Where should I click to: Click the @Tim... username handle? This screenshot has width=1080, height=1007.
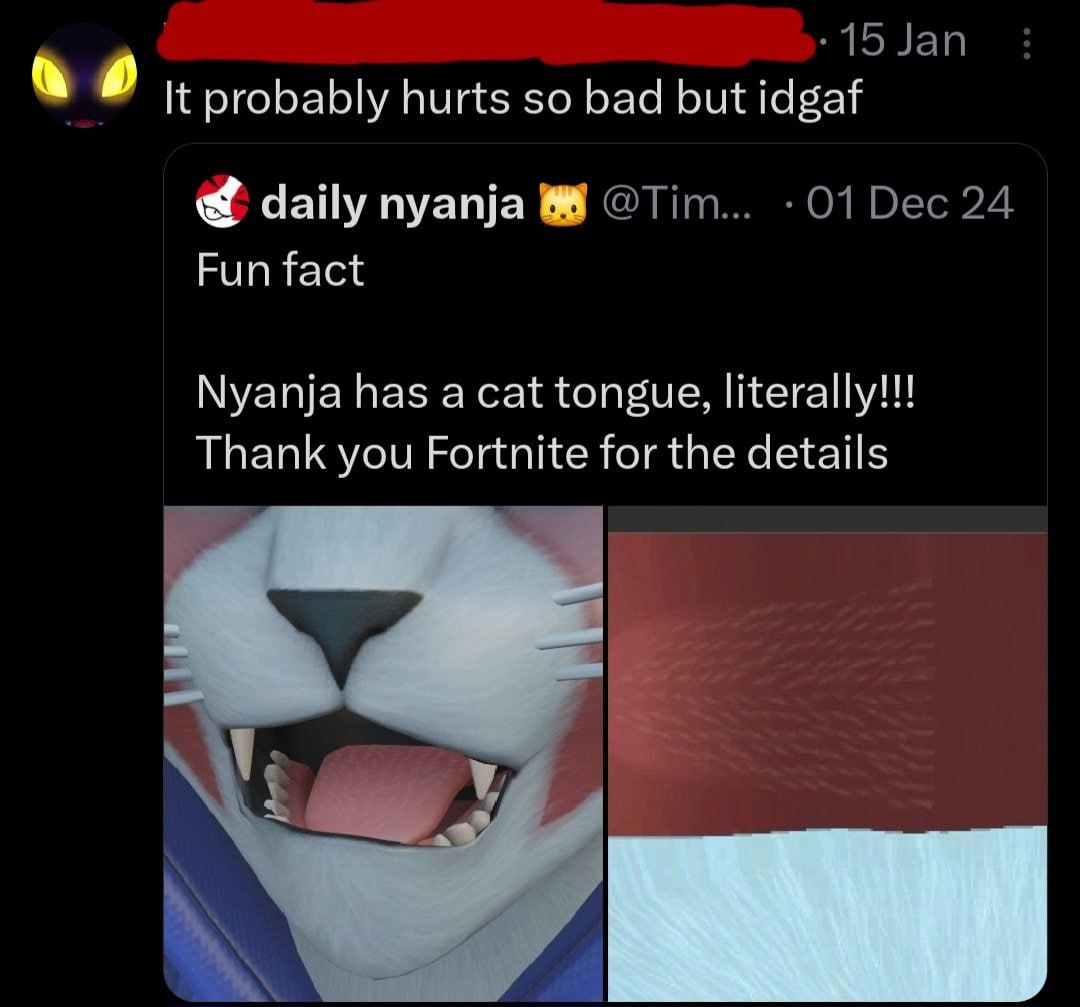pos(678,203)
